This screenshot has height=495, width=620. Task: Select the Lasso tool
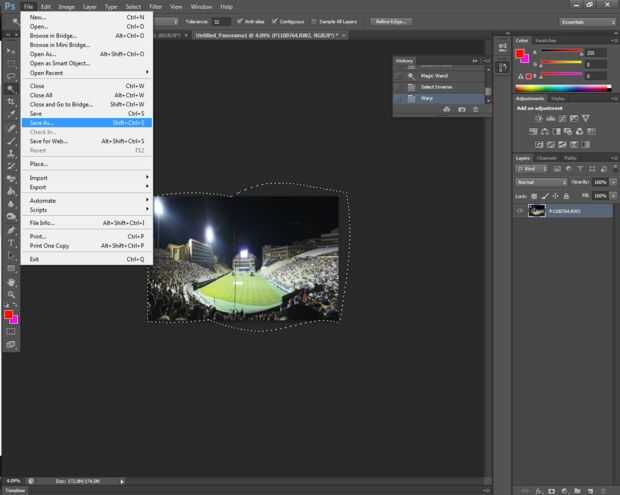[11, 76]
